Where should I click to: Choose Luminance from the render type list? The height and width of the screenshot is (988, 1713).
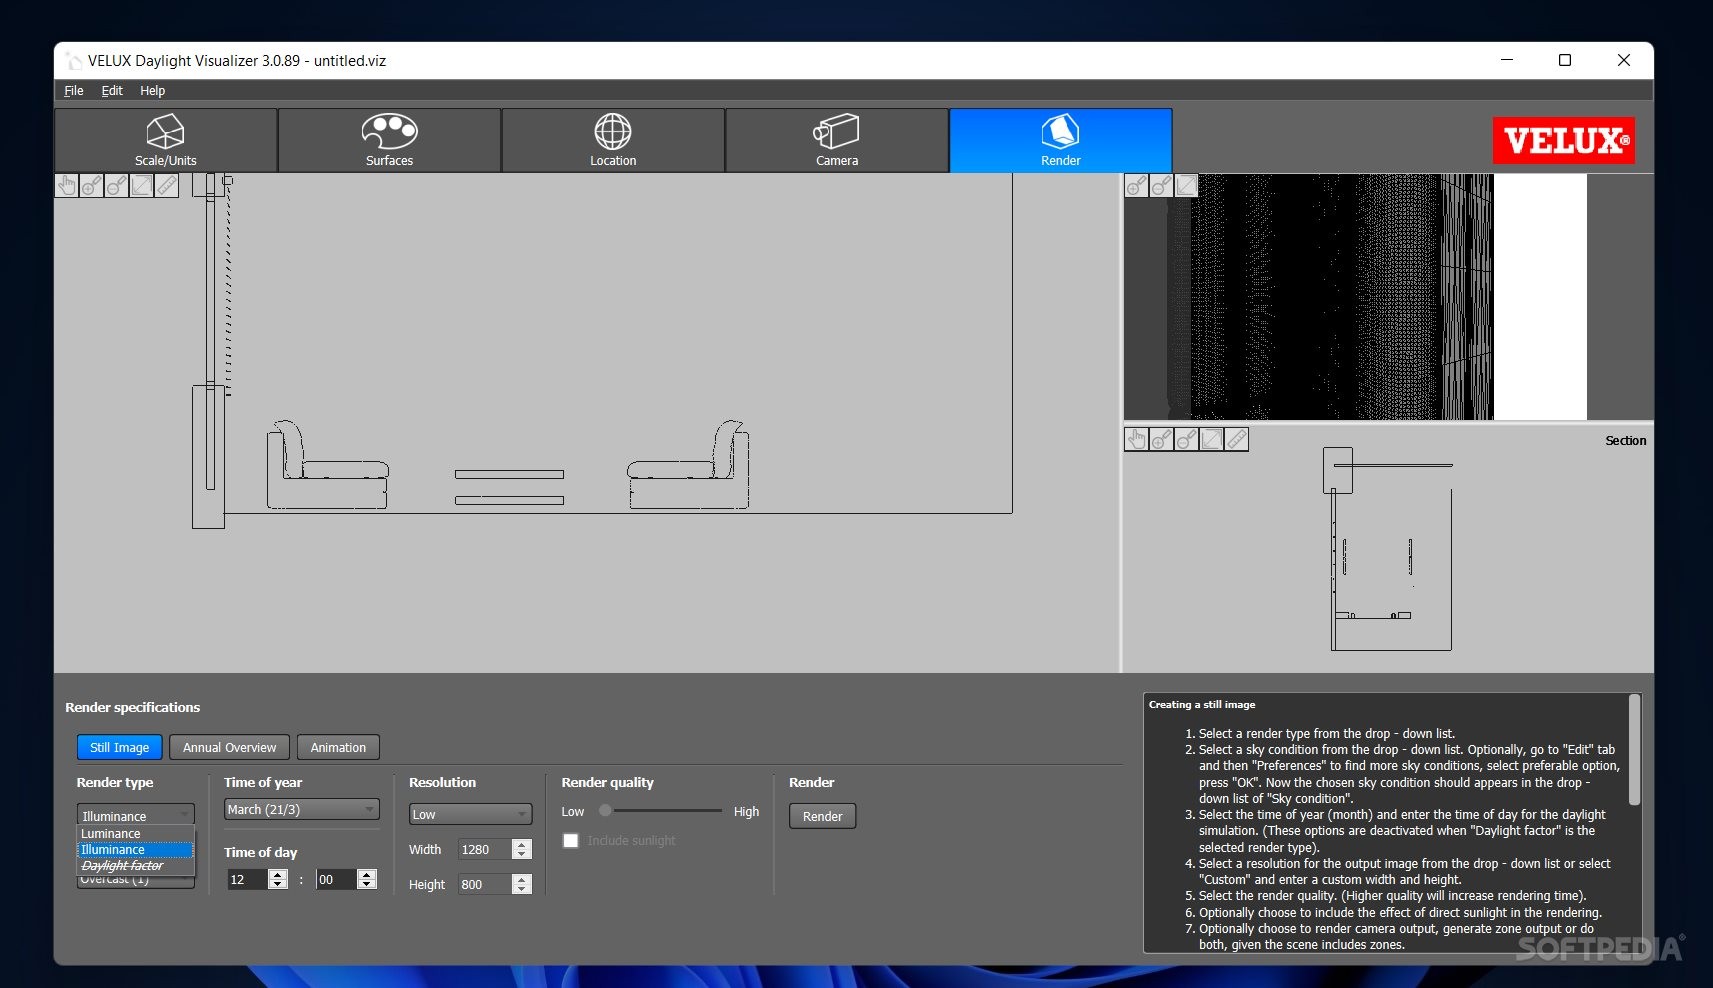pyautogui.click(x=135, y=834)
